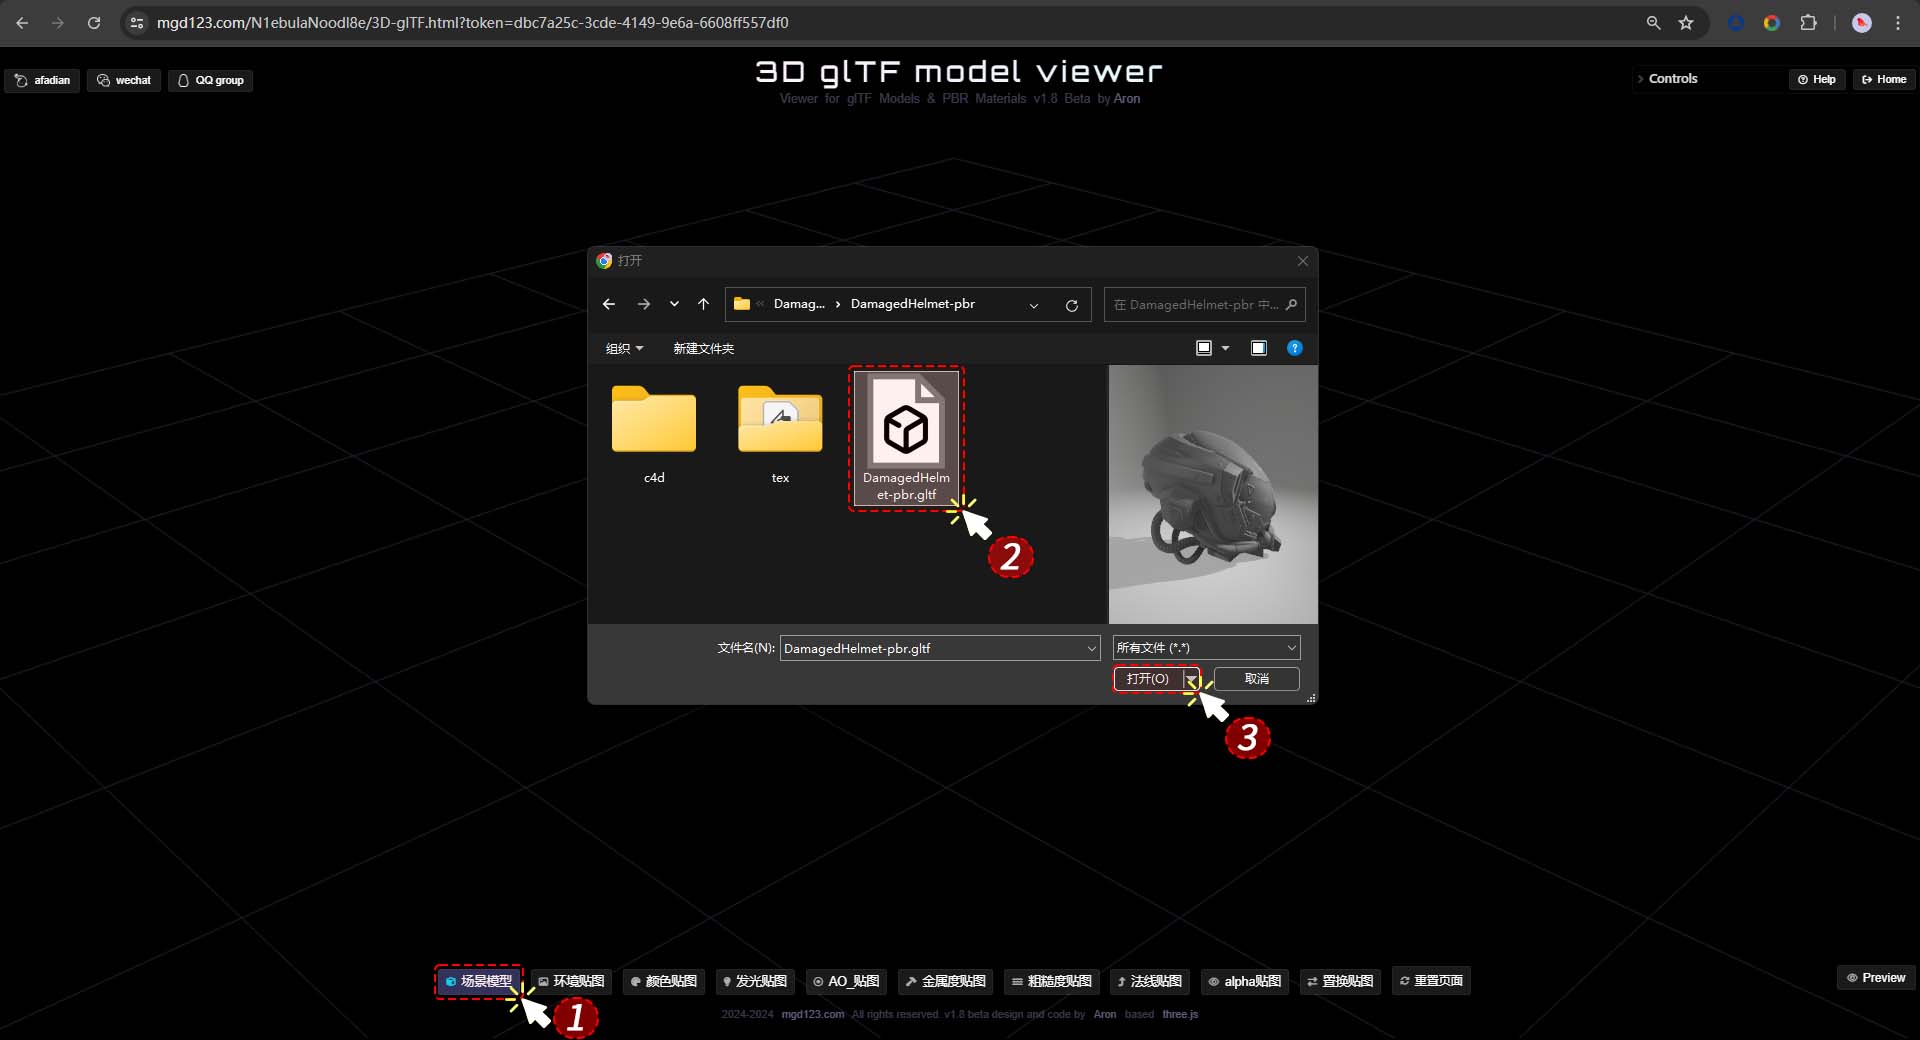
Task: Select the 金属度贴图 metalness map button
Action: 945,981
